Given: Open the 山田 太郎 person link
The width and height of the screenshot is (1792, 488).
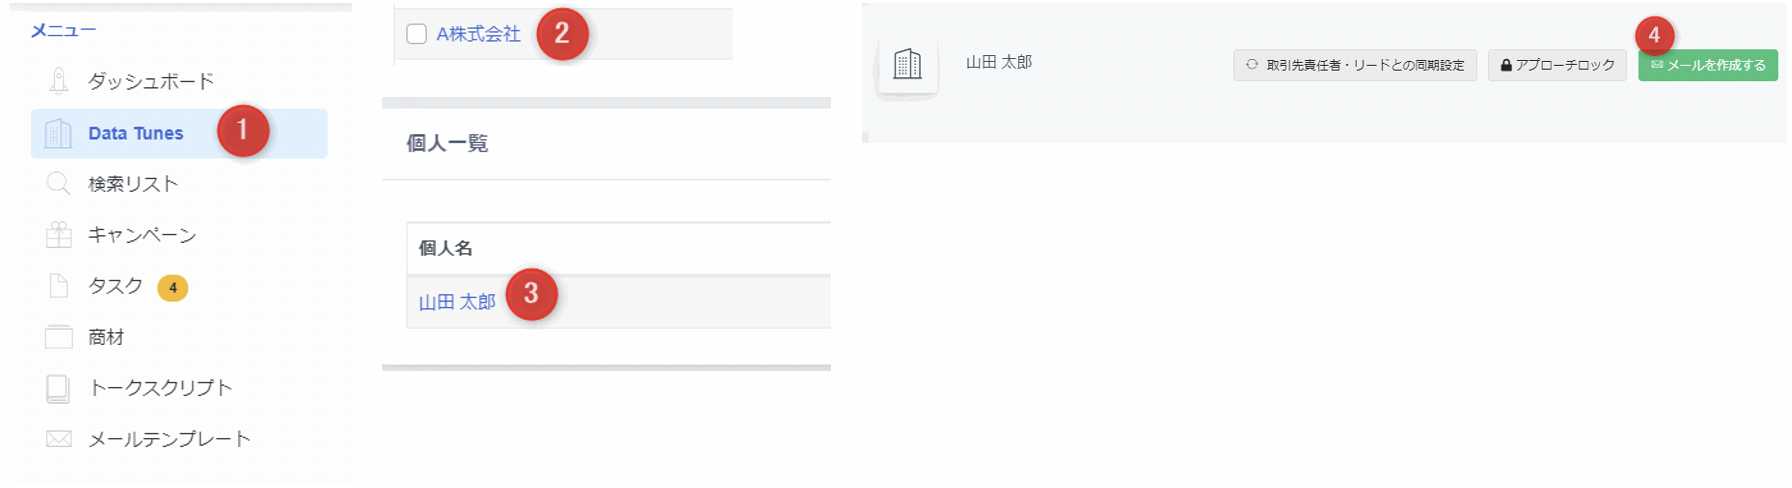Looking at the screenshot, I should (x=457, y=302).
